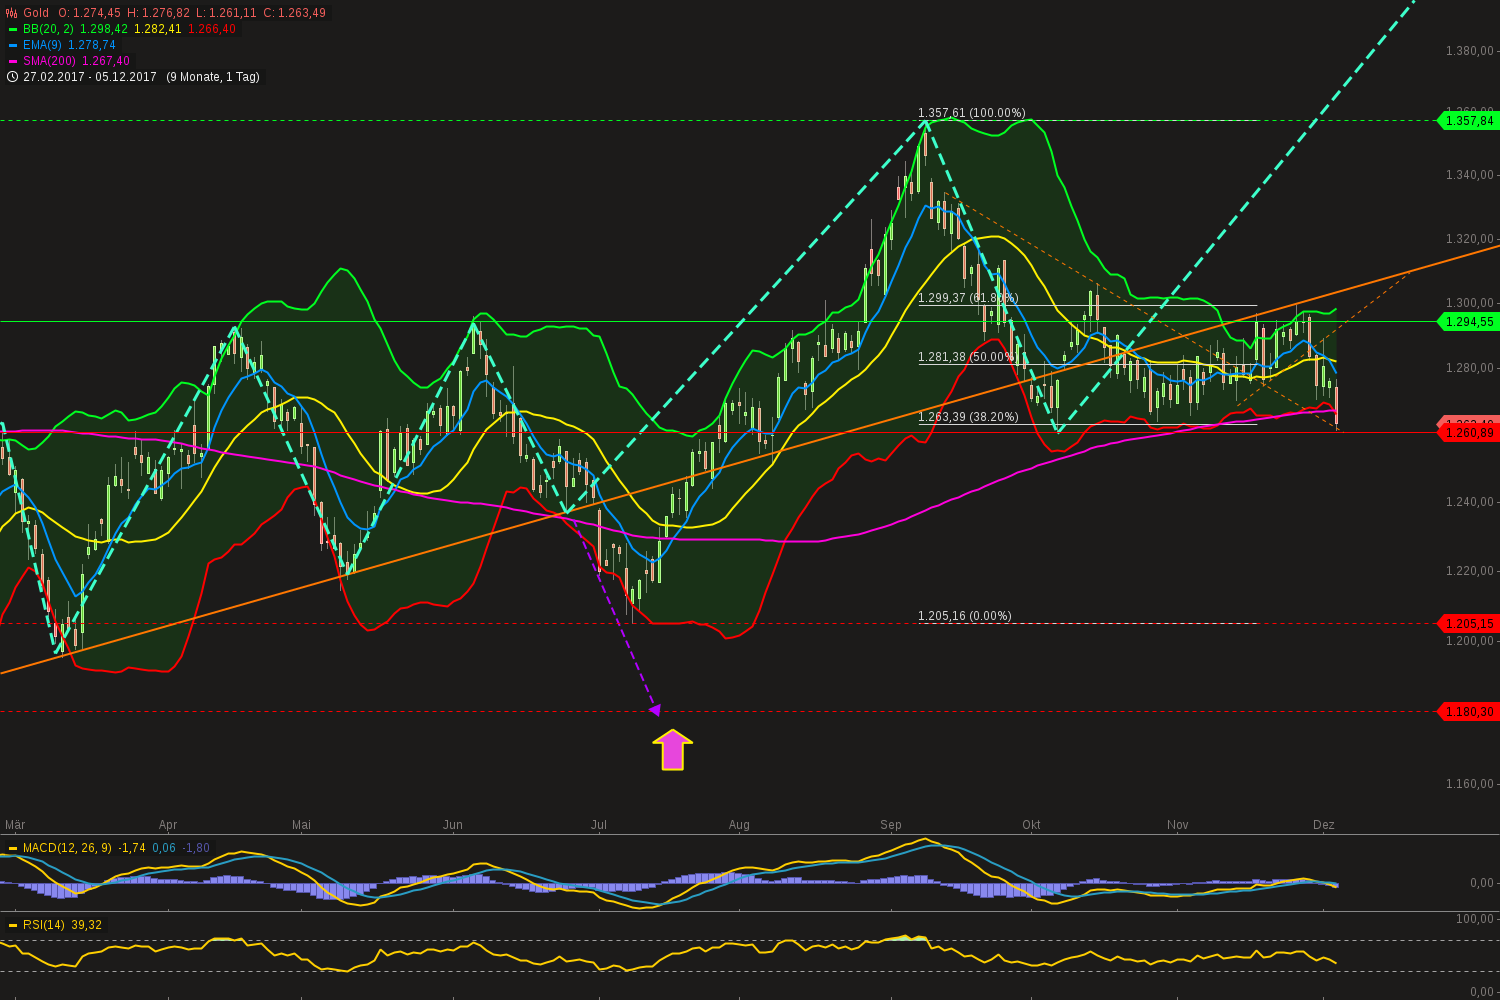The image size is (1500, 1000).
Task: Click the MACD value -1,74
Action: 132,848
